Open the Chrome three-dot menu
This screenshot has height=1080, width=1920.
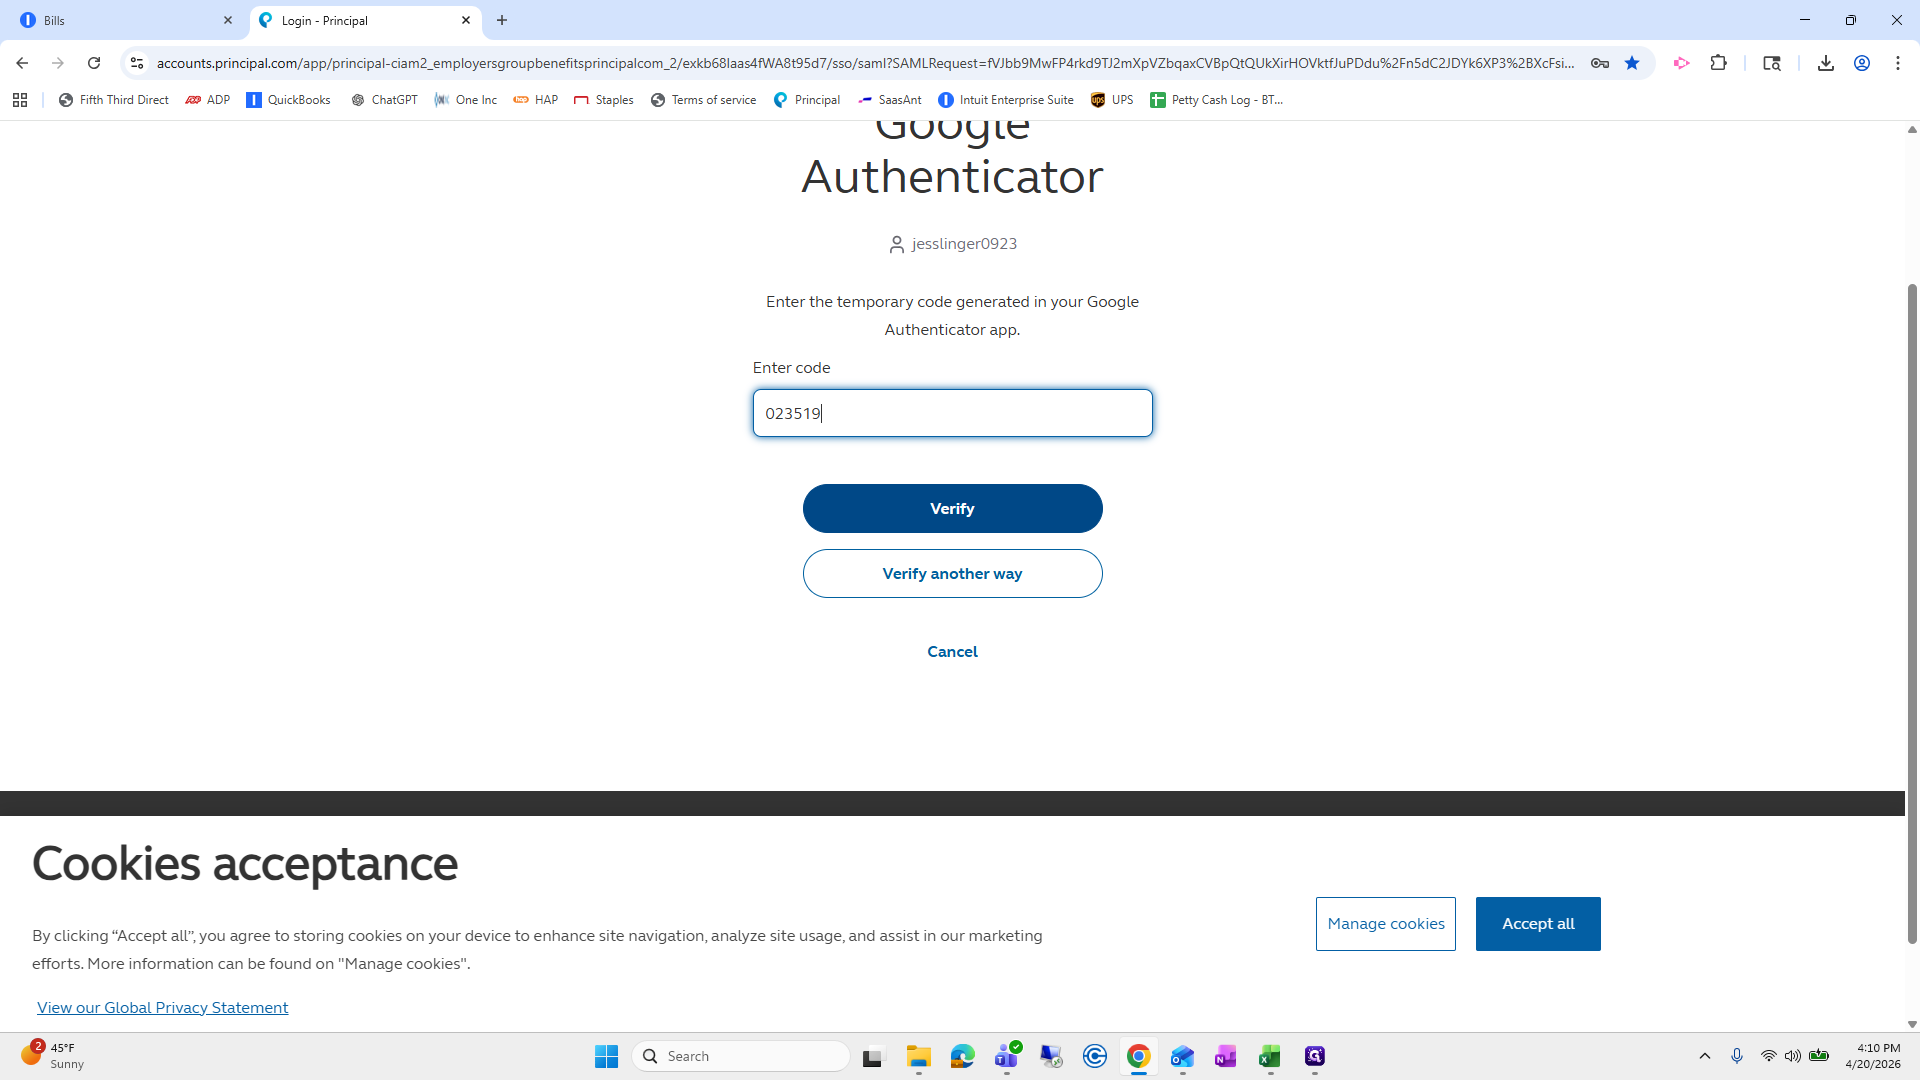tap(1897, 63)
